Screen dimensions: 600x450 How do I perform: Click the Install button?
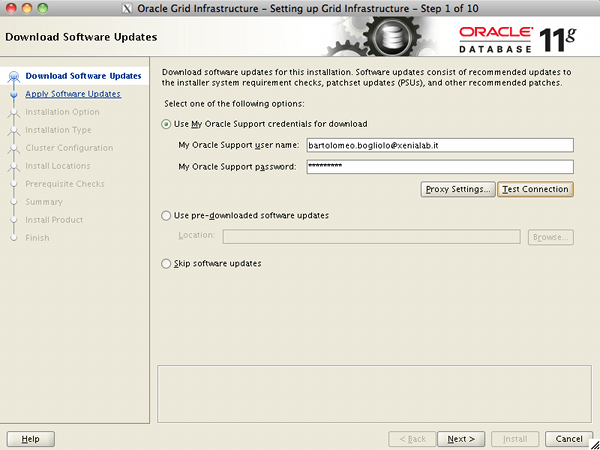click(x=515, y=439)
